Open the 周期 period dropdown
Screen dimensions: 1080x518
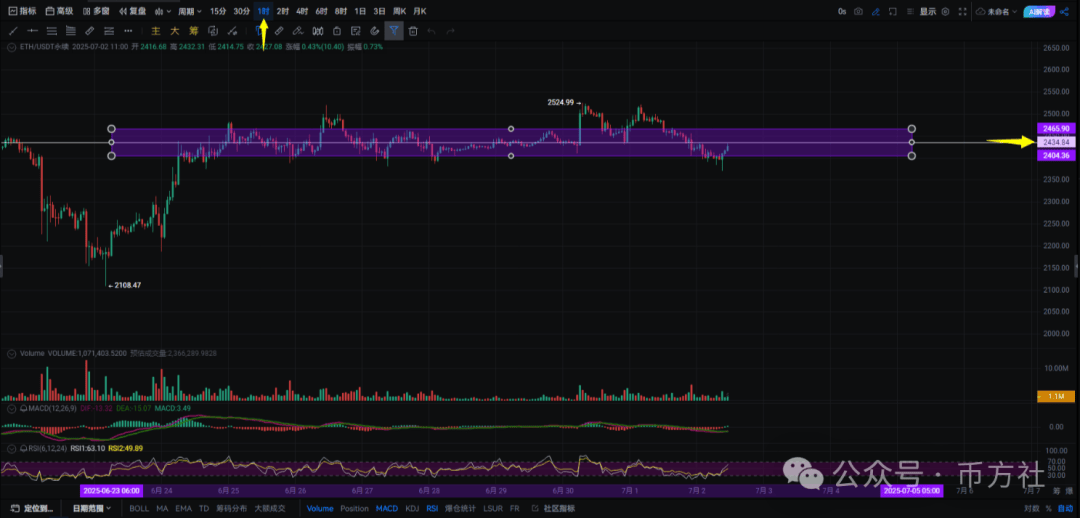click(x=189, y=11)
